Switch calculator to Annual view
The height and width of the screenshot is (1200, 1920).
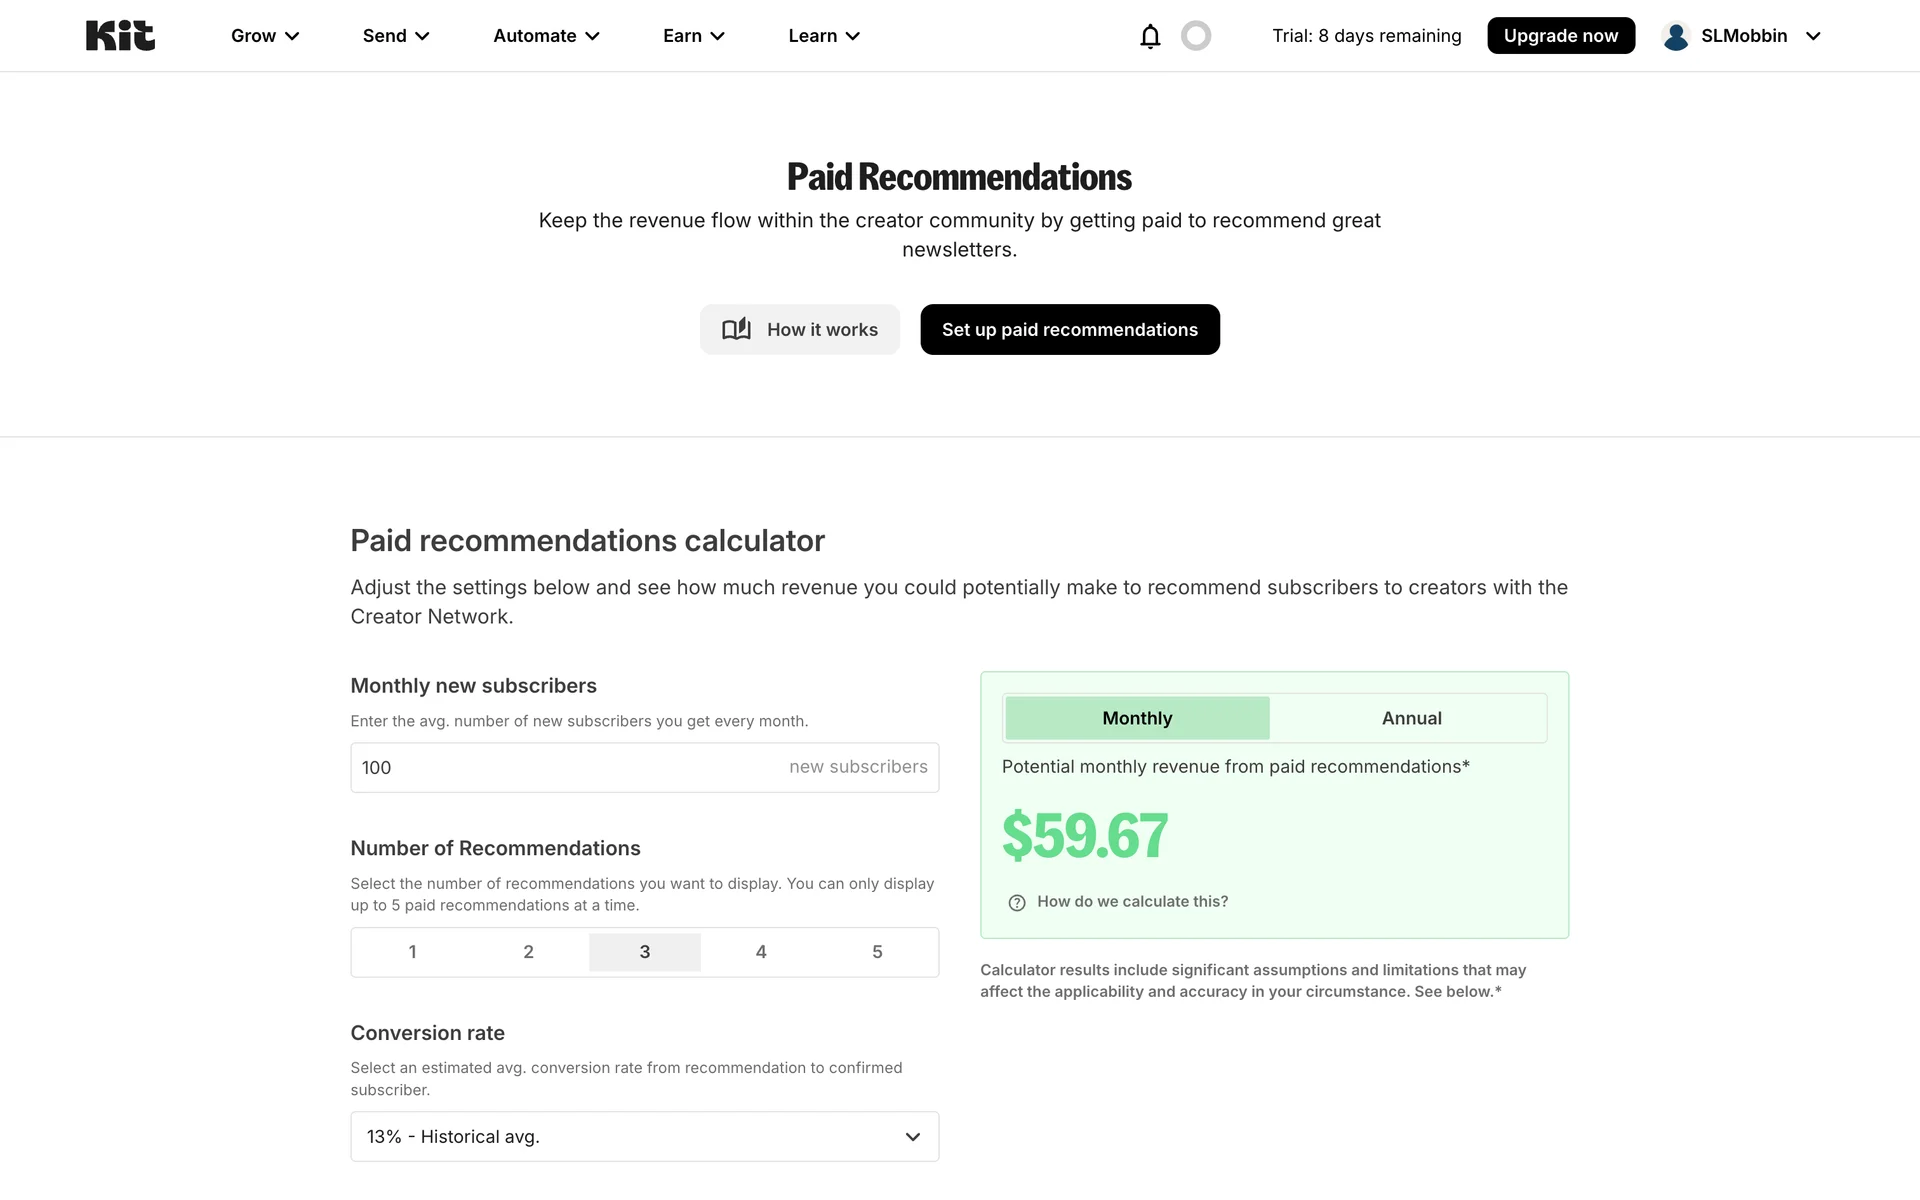coord(1411,718)
